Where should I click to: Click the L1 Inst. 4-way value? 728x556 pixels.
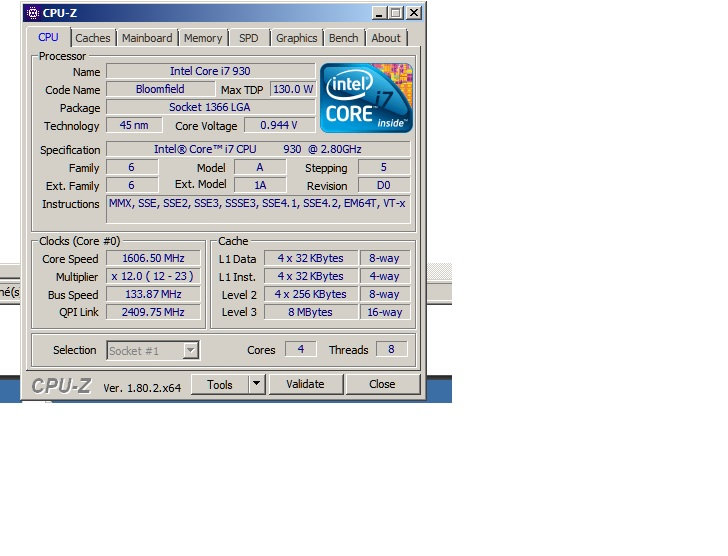click(384, 276)
